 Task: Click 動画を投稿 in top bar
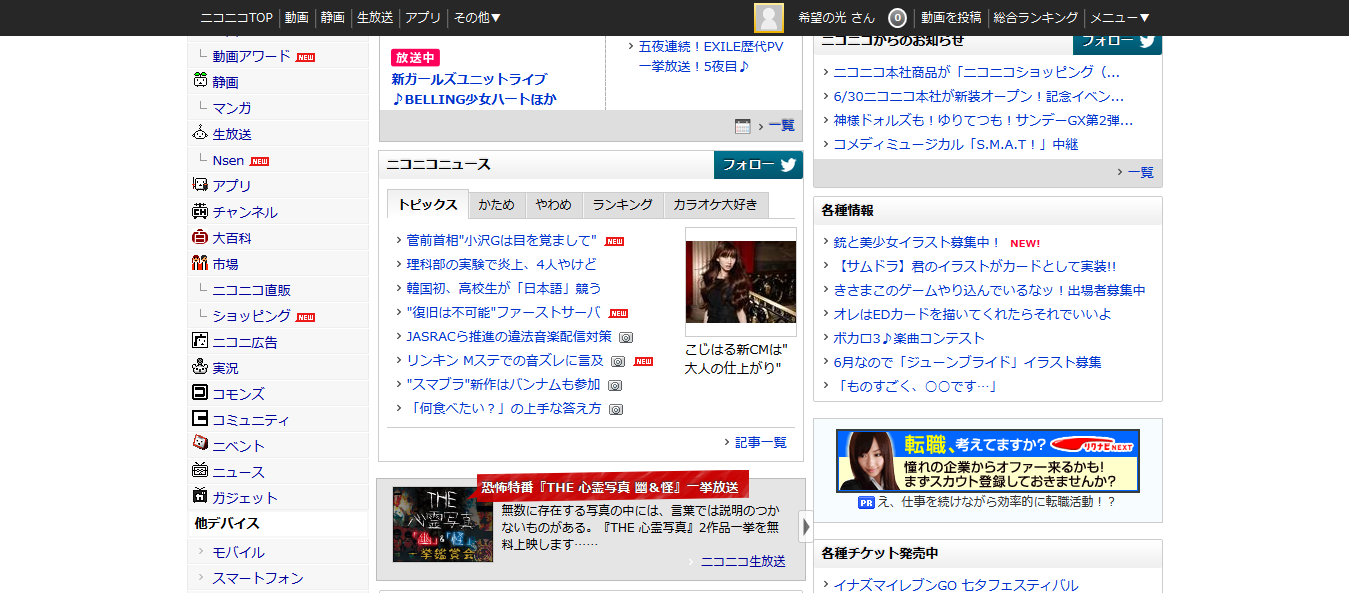(951, 18)
